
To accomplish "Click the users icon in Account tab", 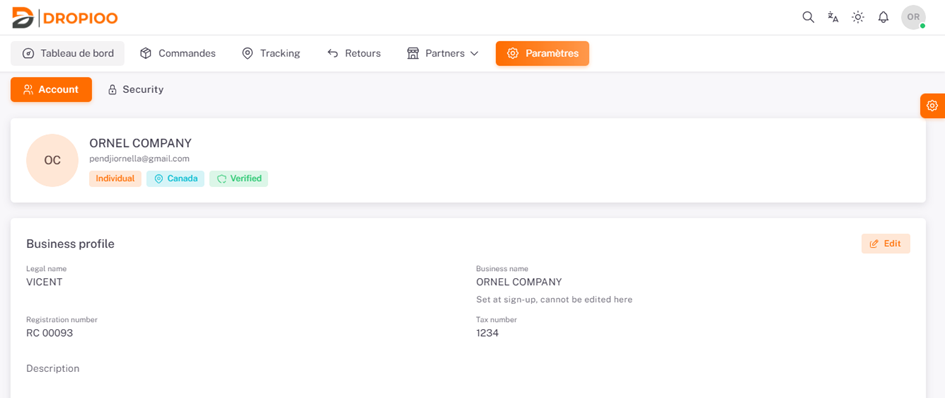I will (28, 89).
